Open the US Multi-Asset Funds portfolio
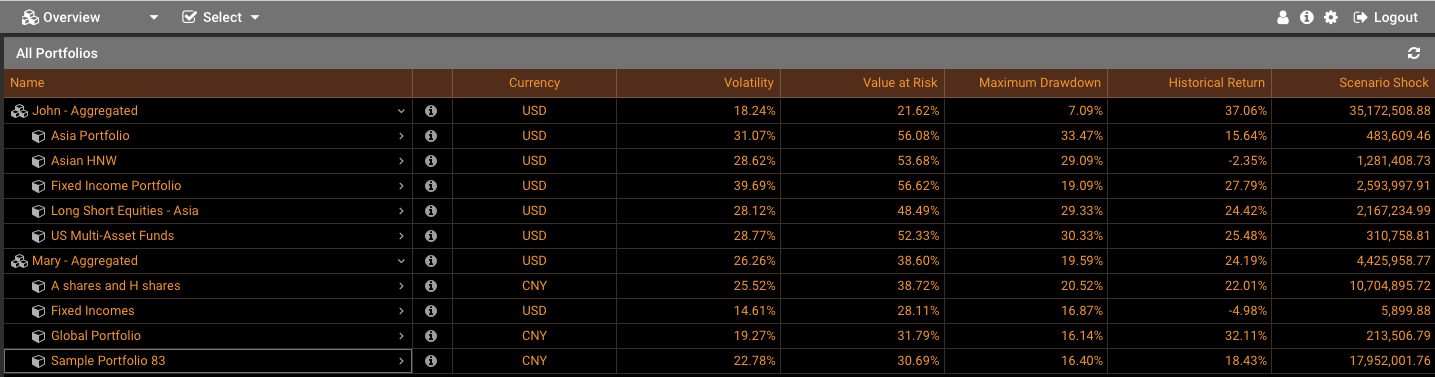 point(112,236)
